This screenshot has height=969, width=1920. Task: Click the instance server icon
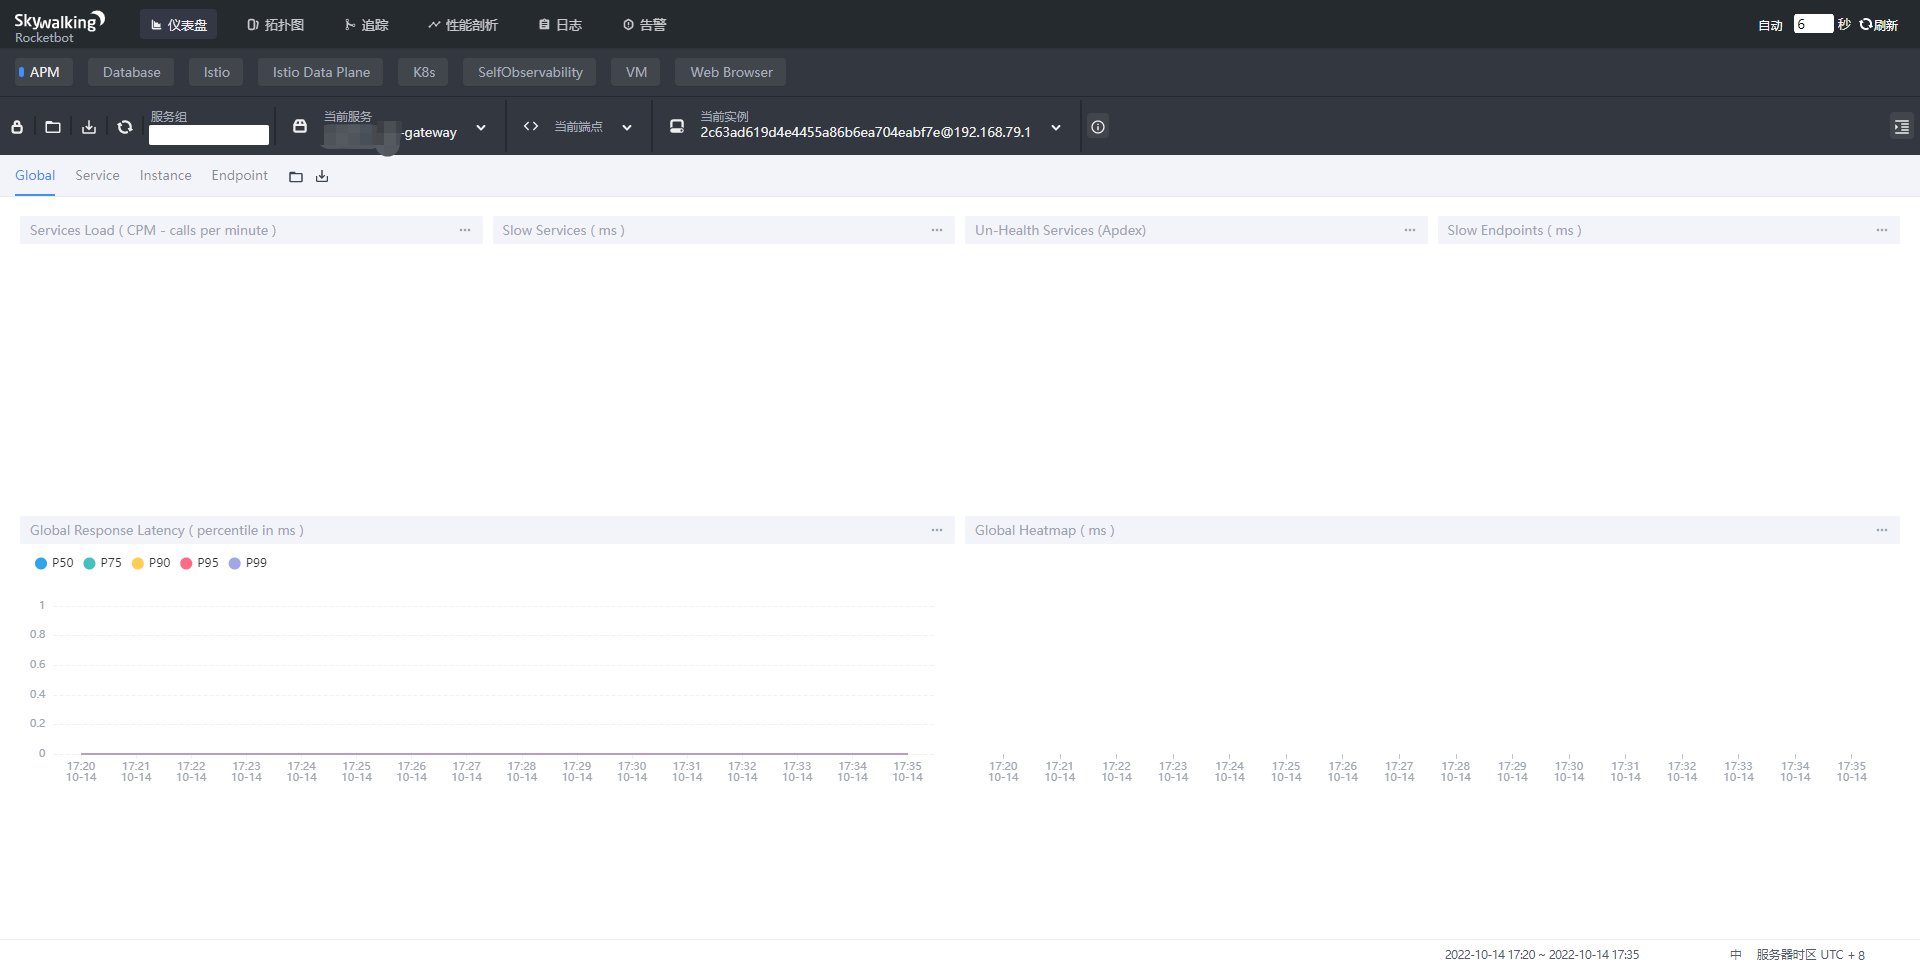[x=677, y=126]
